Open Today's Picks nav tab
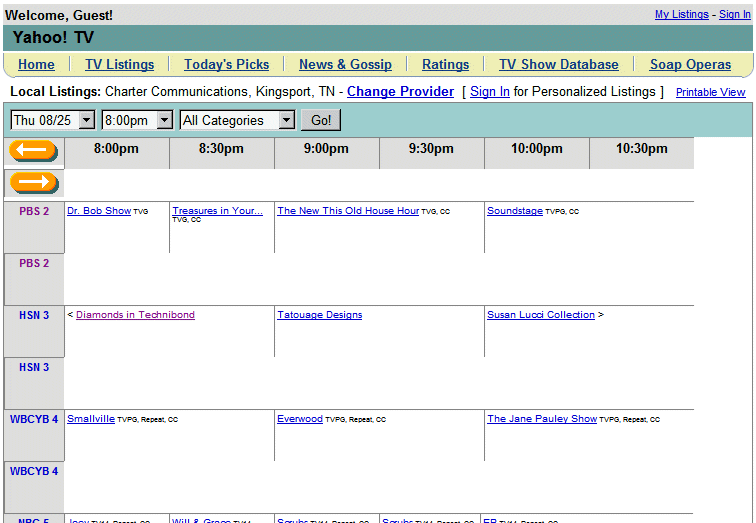Screen dimensions: 756x523 (227, 65)
